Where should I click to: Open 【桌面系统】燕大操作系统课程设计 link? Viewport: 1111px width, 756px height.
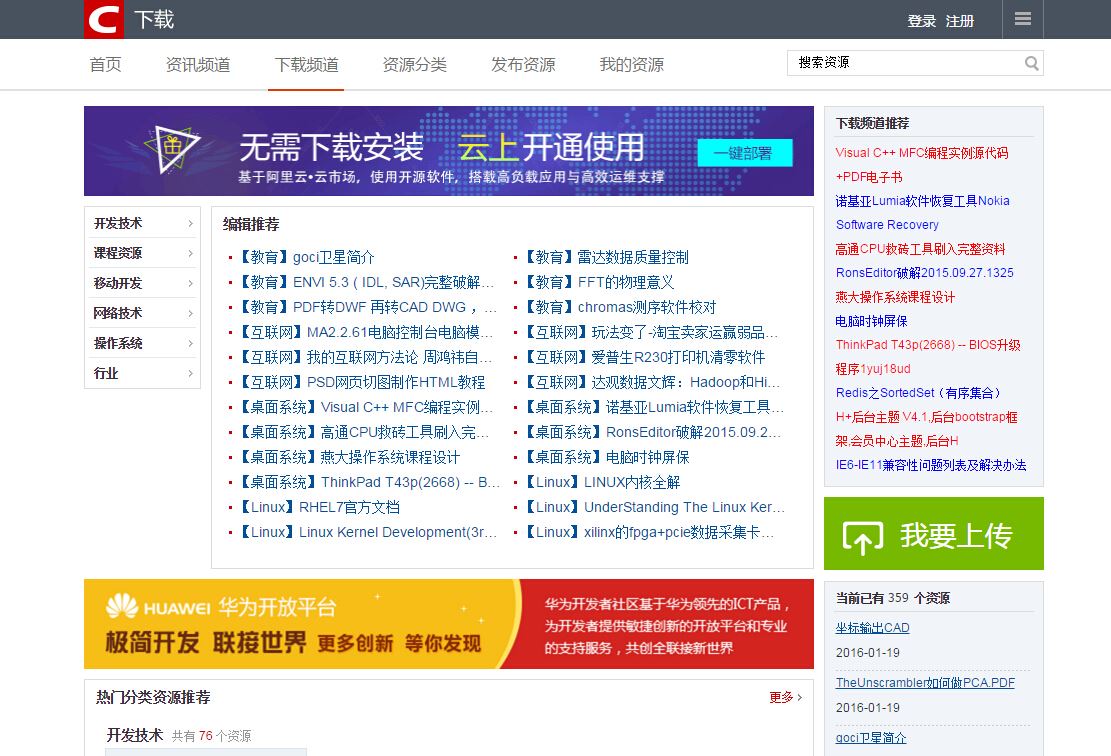(349, 457)
